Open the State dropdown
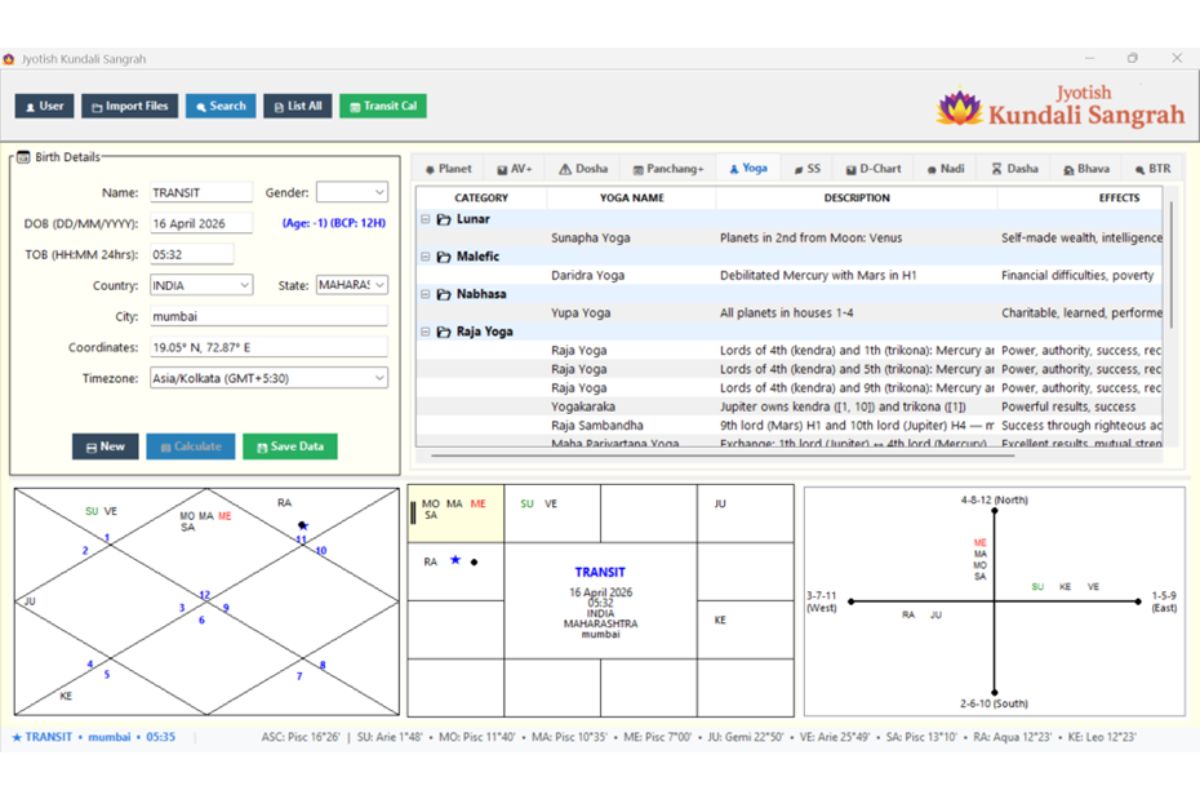The width and height of the screenshot is (1200, 800). pos(352,285)
